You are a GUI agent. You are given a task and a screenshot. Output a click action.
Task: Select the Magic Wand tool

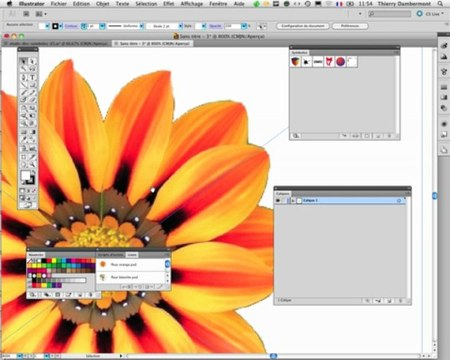tap(23, 69)
